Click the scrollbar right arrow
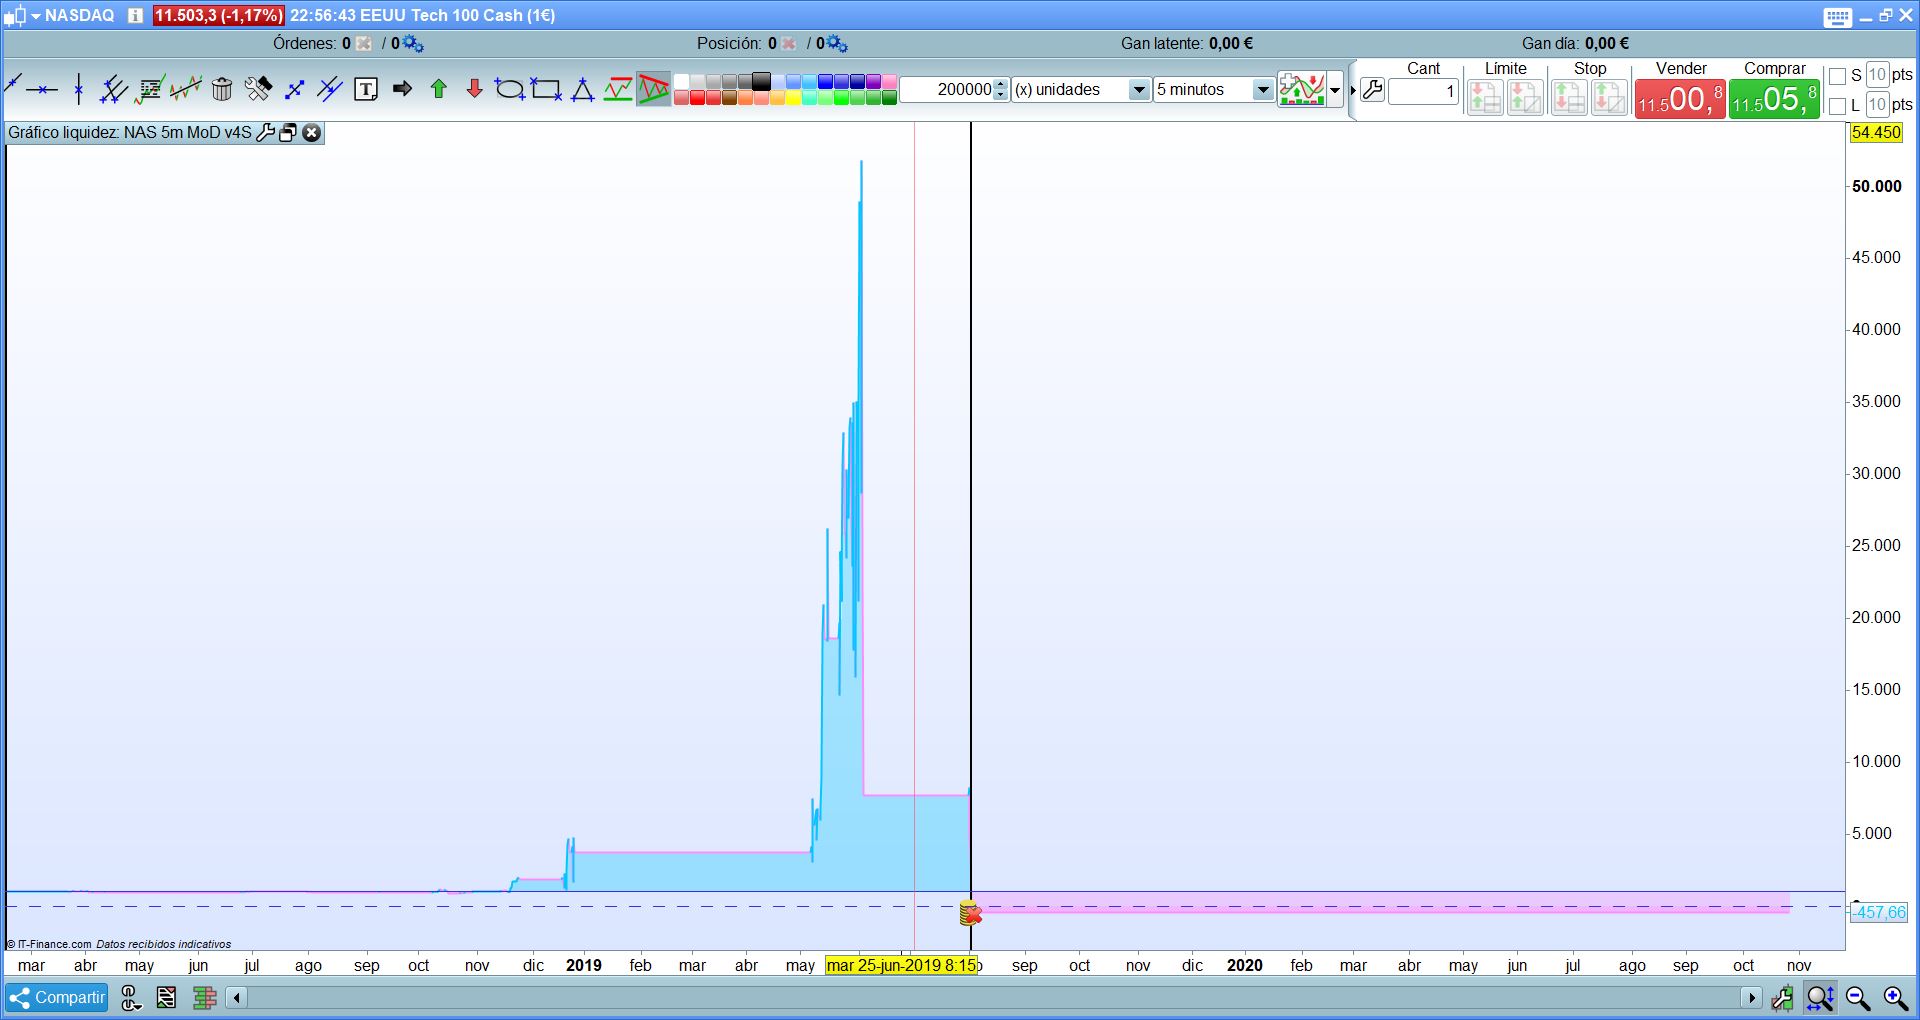The image size is (1920, 1020). pyautogui.click(x=1751, y=998)
